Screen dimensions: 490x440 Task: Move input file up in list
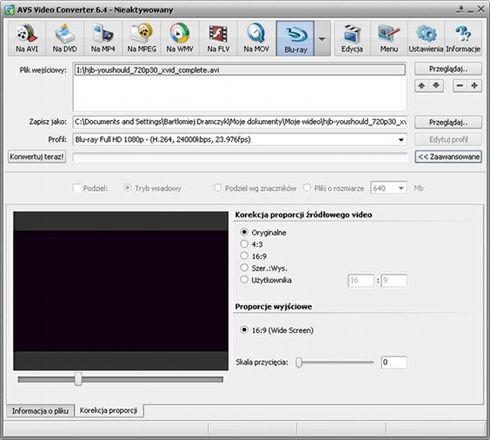point(422,86)
